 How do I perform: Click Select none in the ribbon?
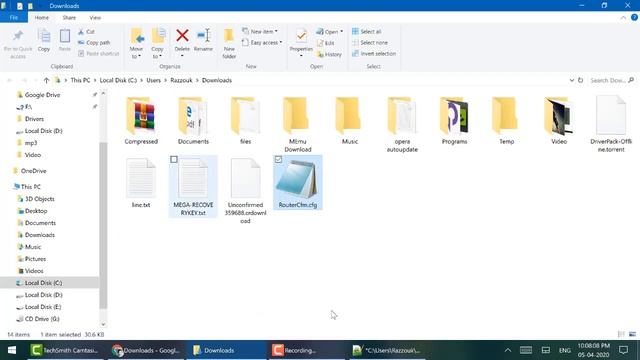coord(370,42)
